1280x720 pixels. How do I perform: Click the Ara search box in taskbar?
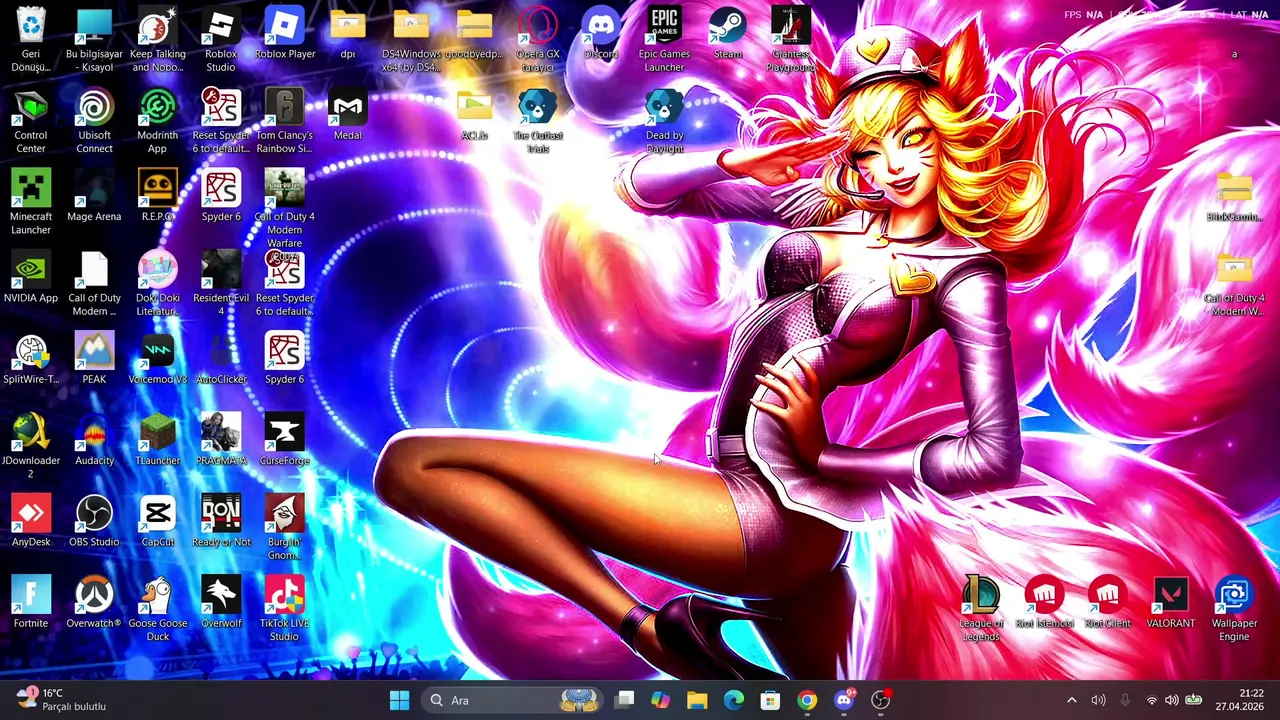pyautogui.click(x=513, y=700)
